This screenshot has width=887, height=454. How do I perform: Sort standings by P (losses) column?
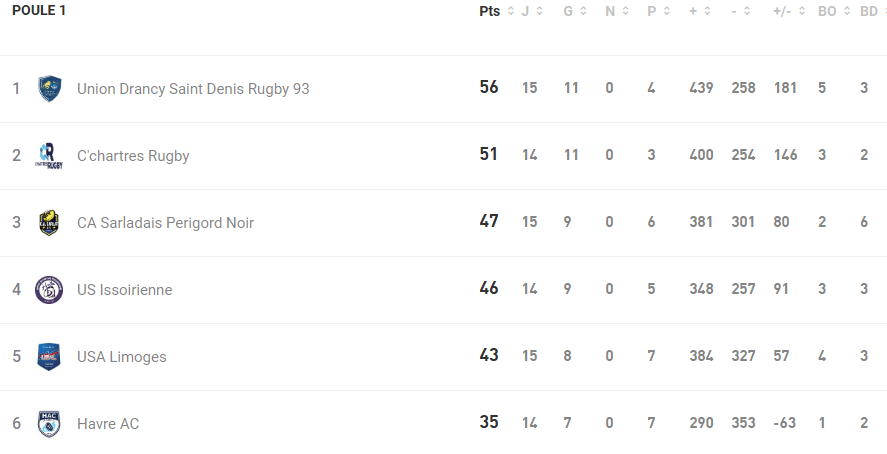tap(657, 11)
